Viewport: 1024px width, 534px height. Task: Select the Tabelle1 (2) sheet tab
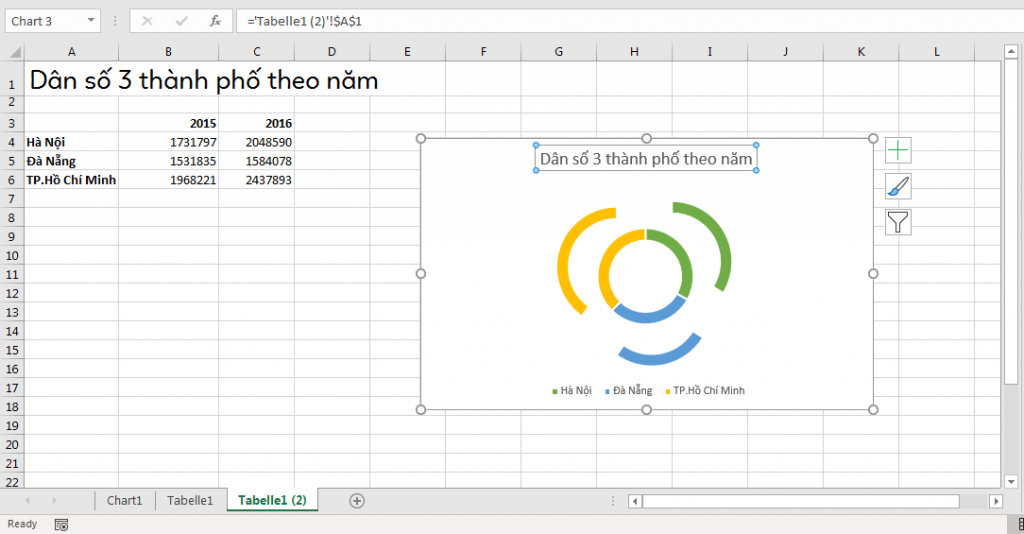pyautogui.click(x=272, y=500)
